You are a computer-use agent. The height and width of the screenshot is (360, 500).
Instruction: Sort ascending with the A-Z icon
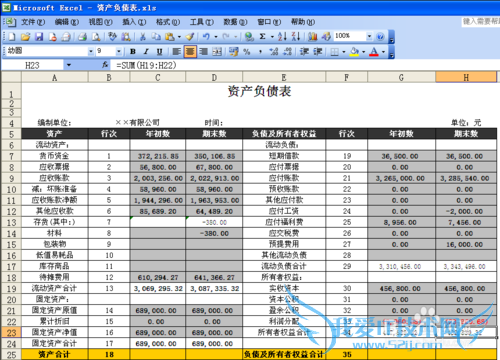click(x=282, y=36)
